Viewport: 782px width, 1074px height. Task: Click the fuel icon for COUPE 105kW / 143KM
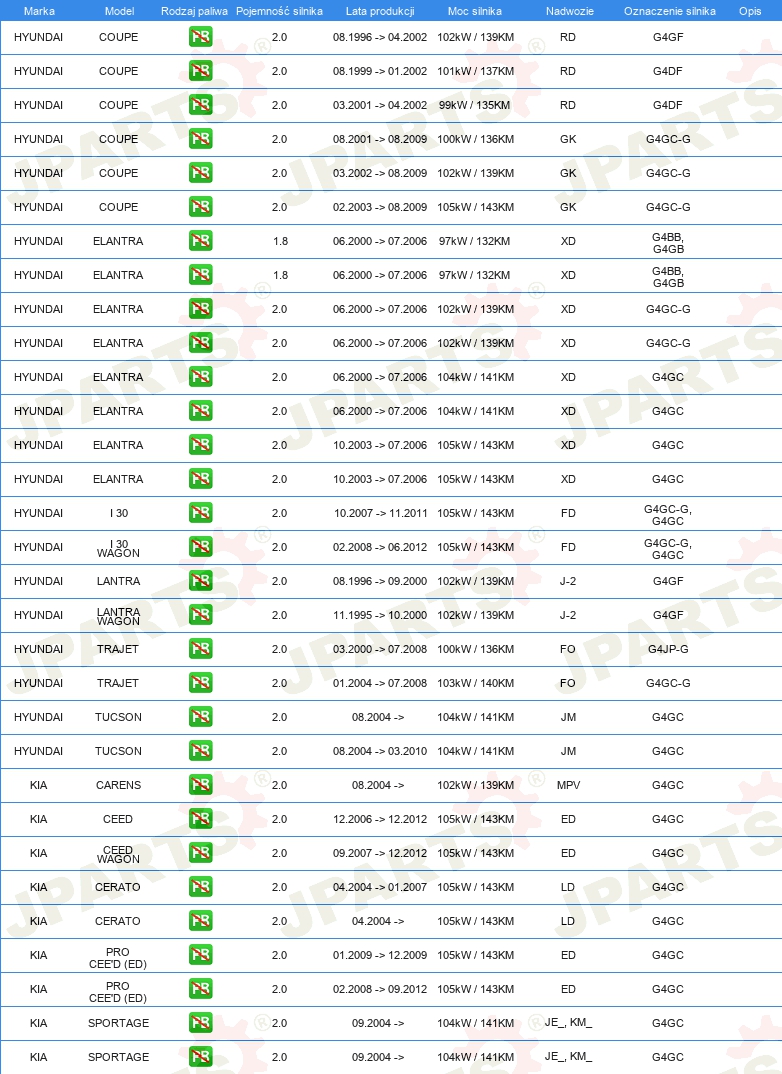tap(201, 207)
